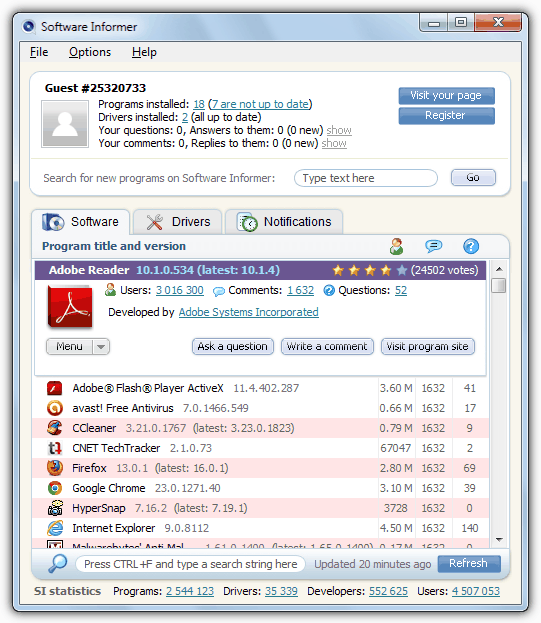Open the 52 questions link
Screen dimensions: 541x623
click(x=401, y=290)
